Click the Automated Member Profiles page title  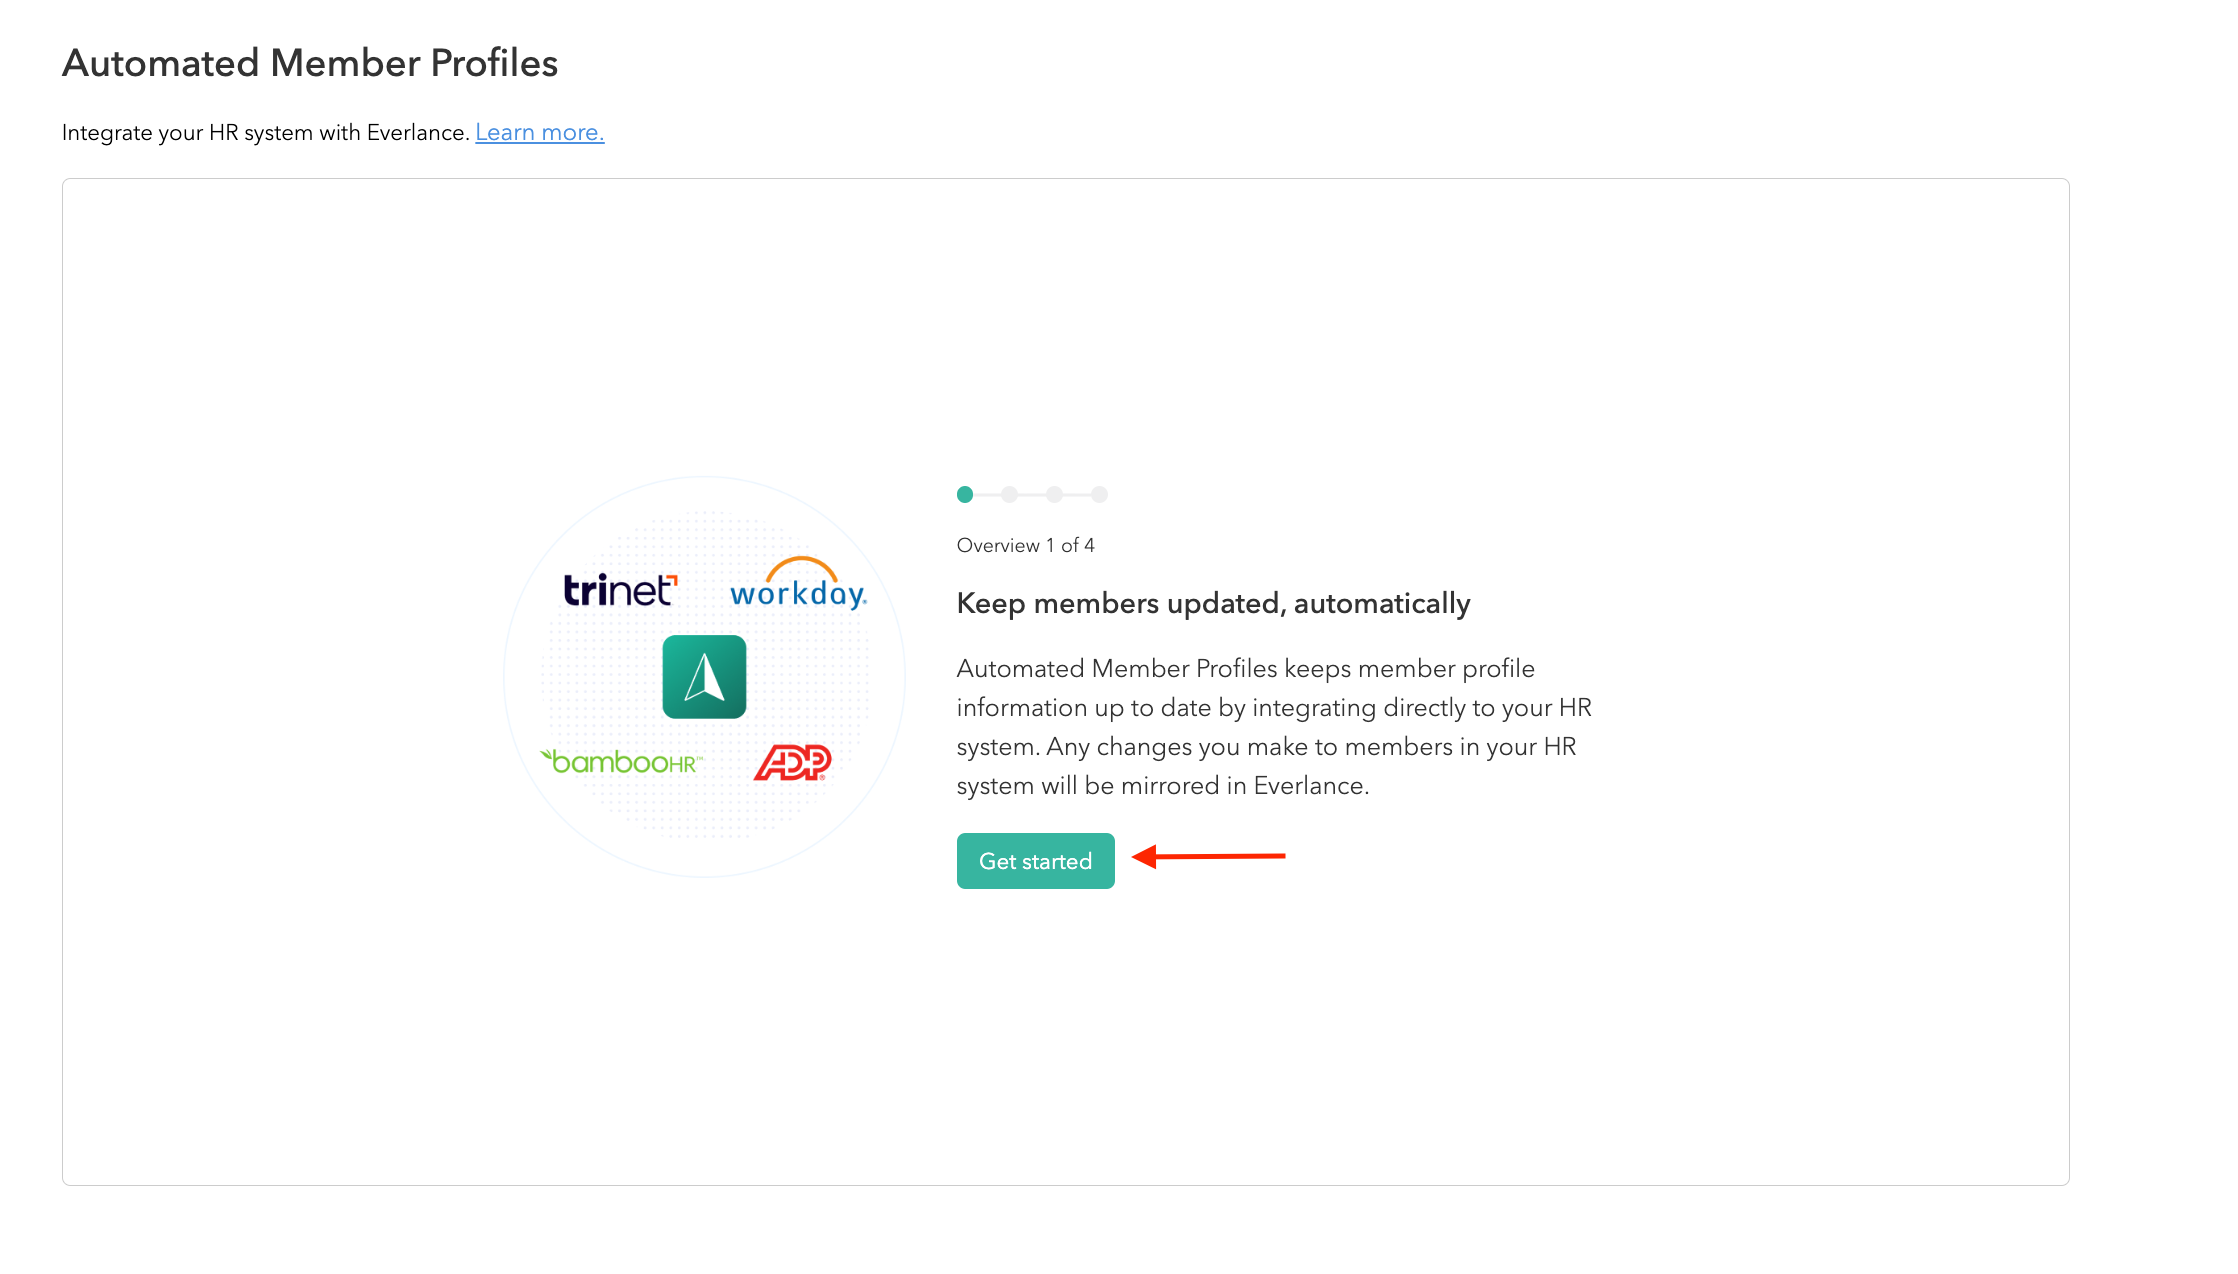click(x=310, y=63)
